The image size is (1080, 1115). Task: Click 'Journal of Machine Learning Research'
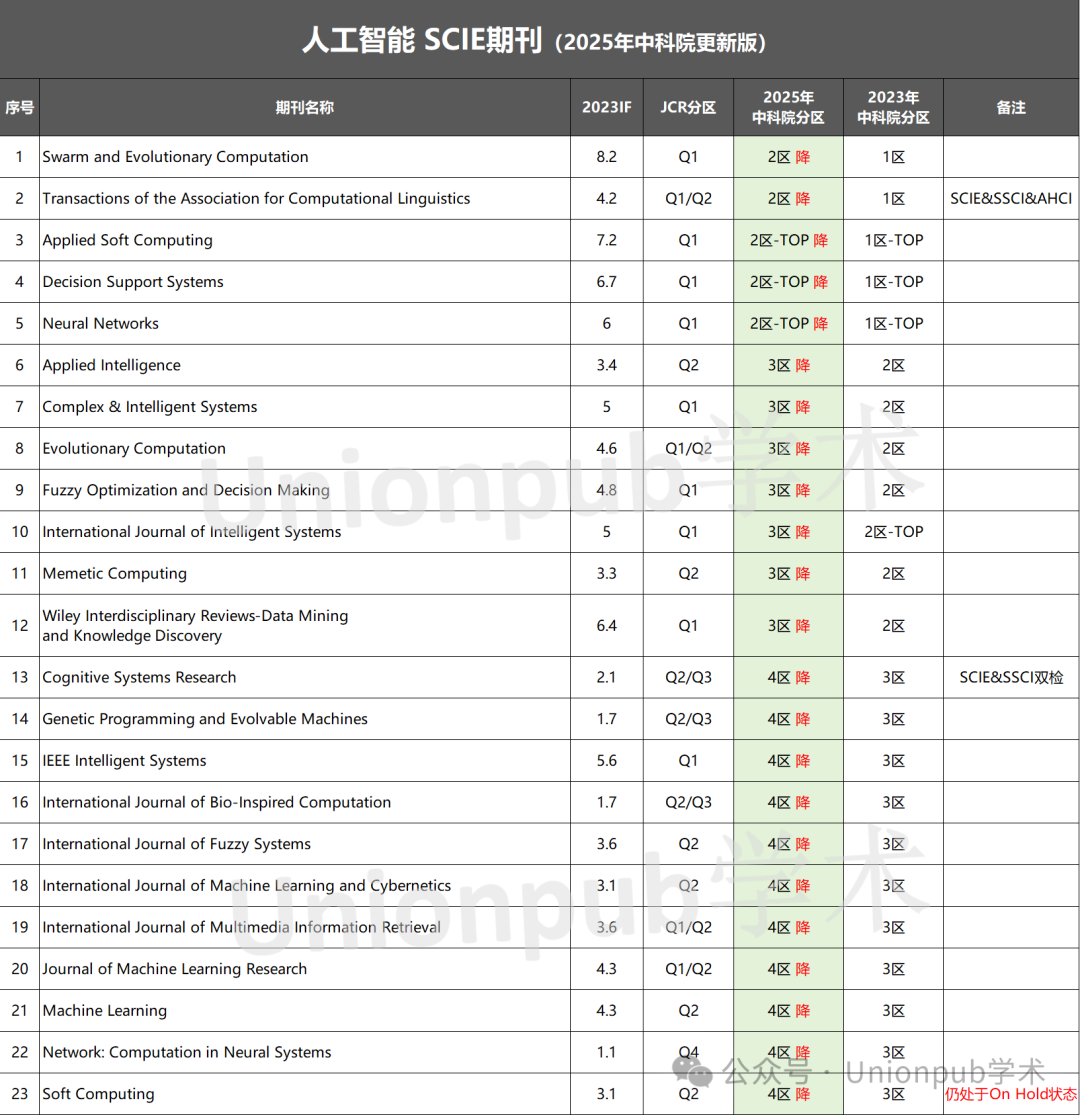point(174,969)
